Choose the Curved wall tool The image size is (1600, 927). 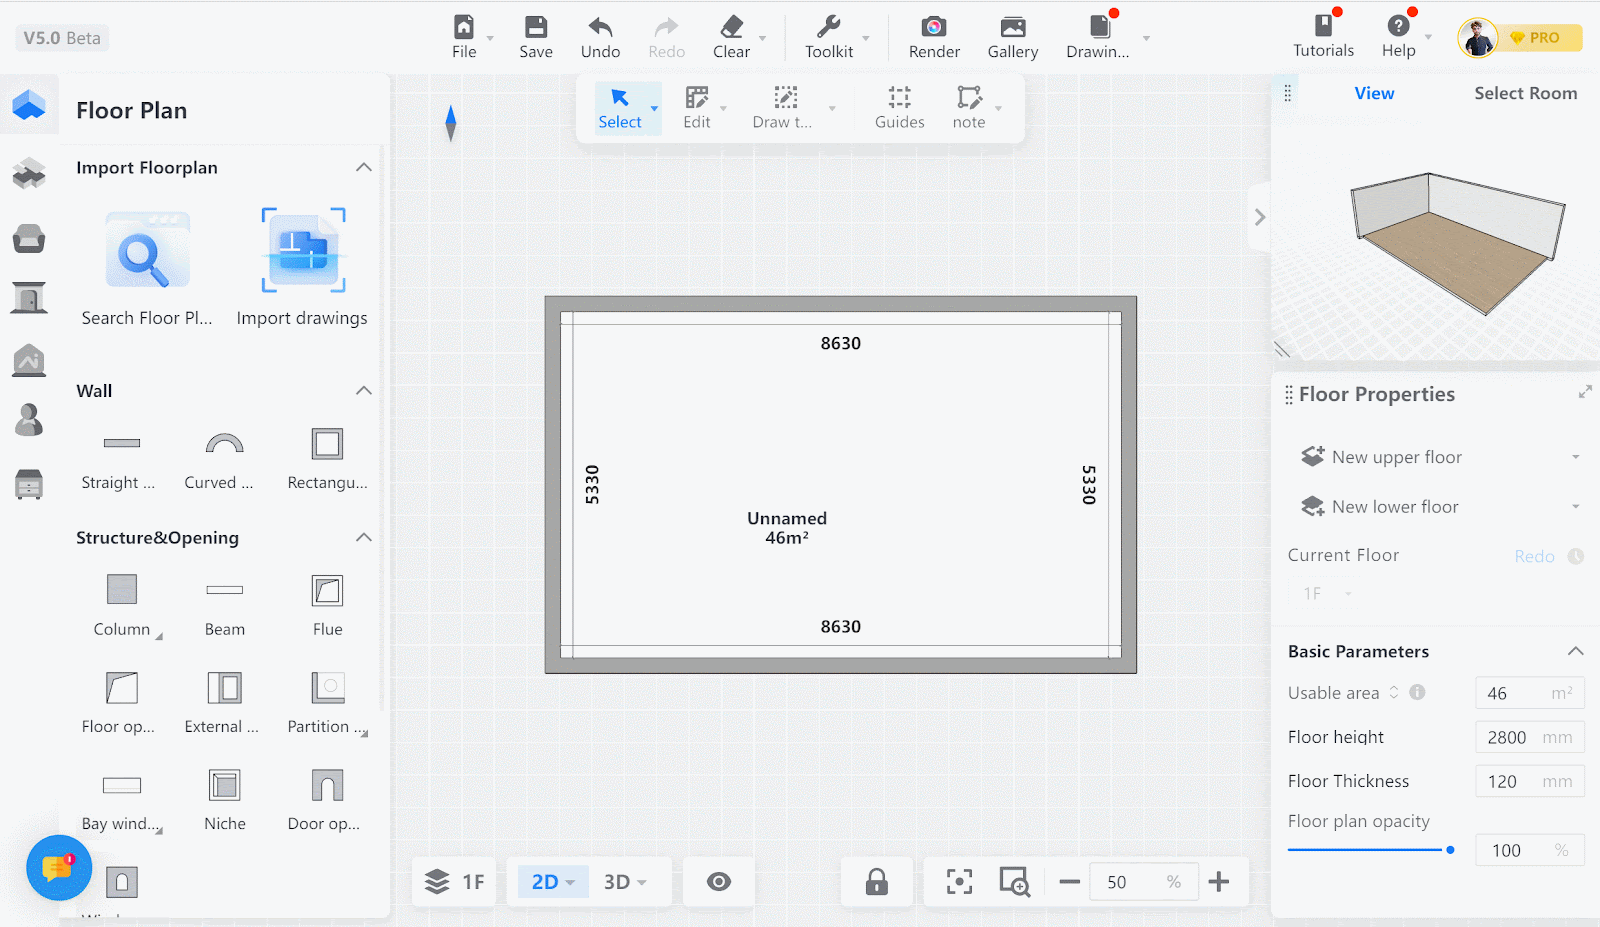coord(224,444)
